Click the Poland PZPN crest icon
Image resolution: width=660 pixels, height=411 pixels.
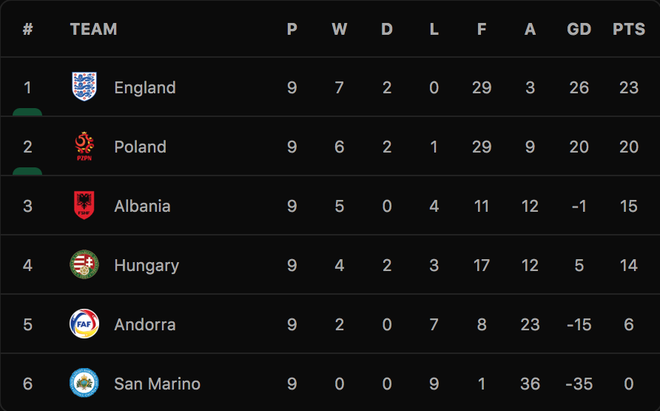(84, 146)
